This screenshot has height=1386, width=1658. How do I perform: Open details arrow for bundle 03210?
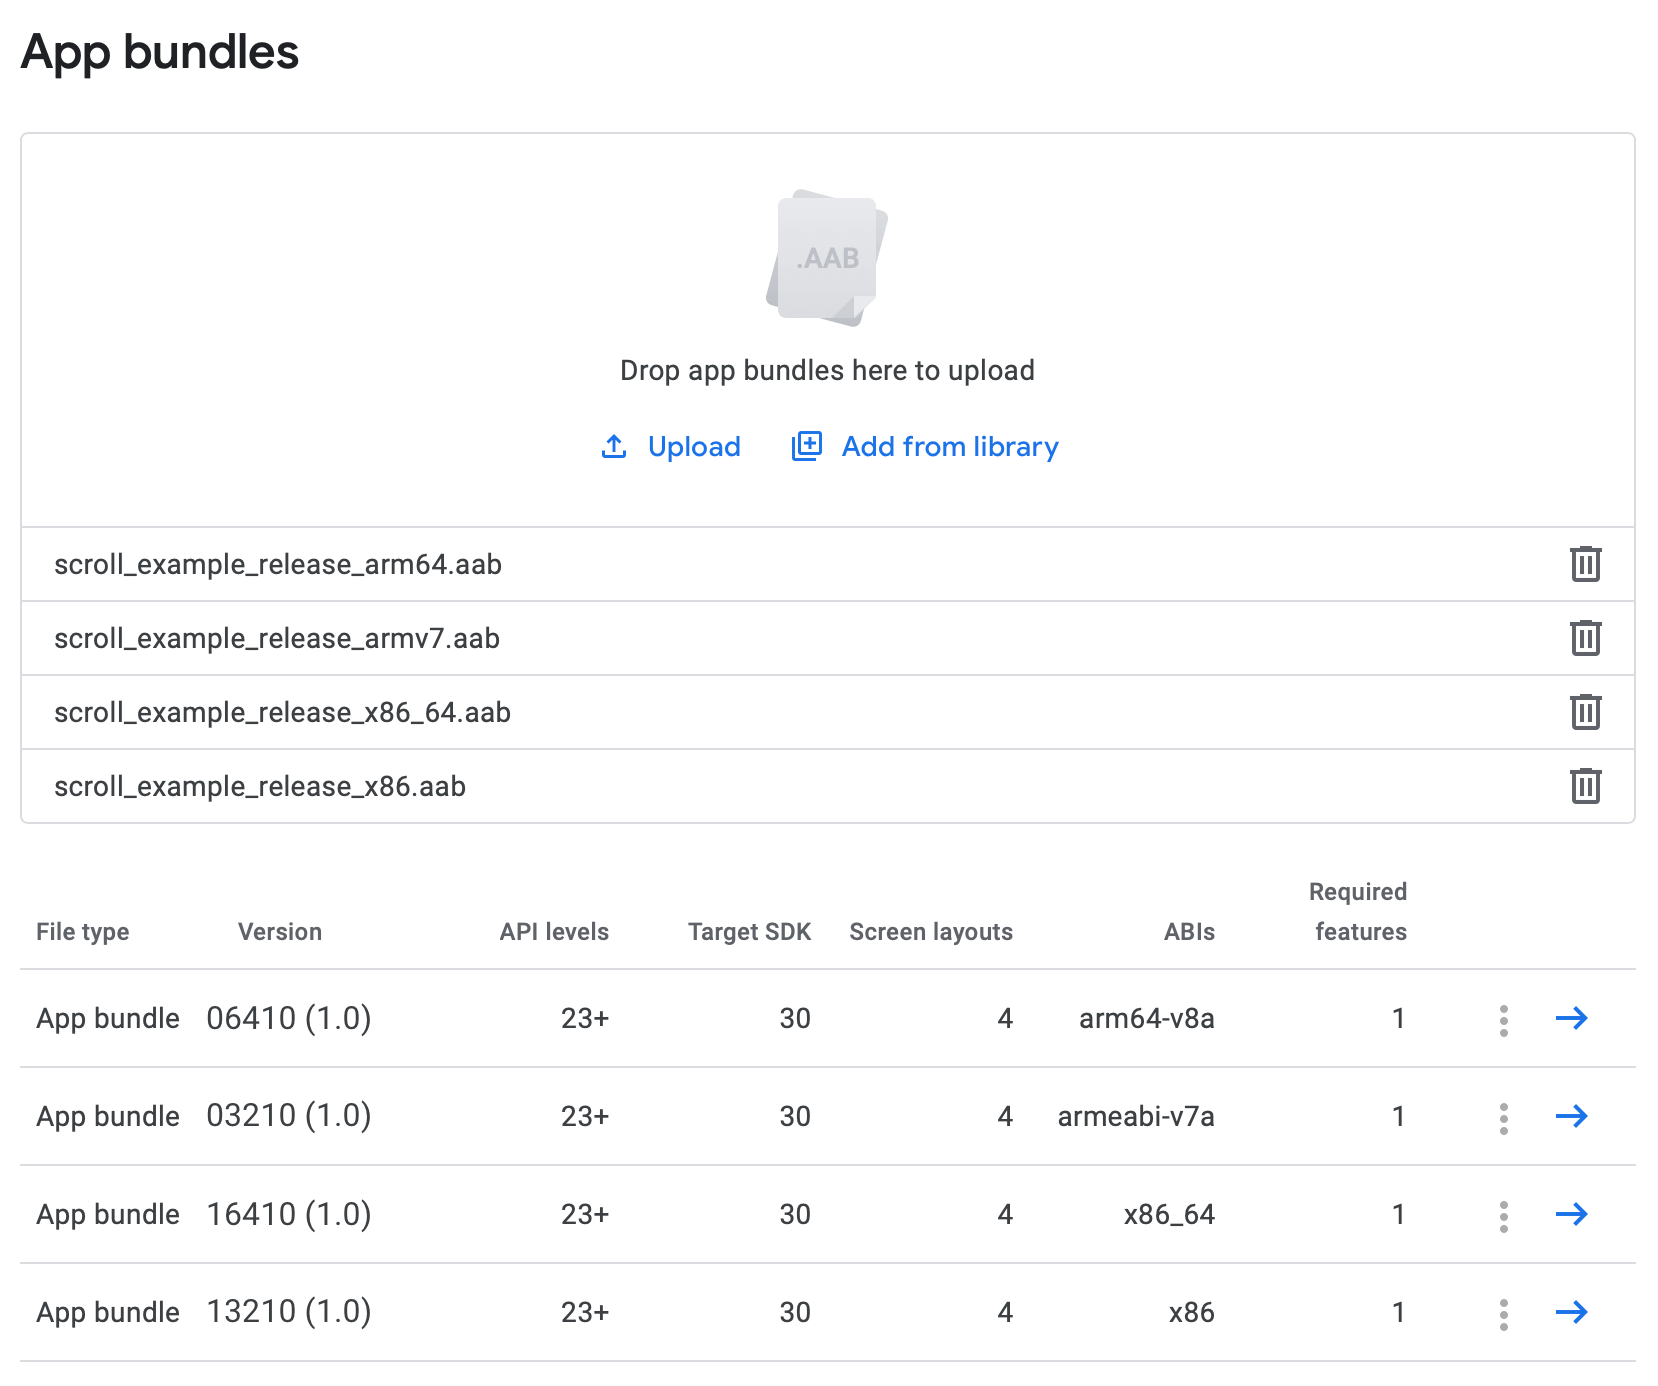[x=1571, y=1116]
